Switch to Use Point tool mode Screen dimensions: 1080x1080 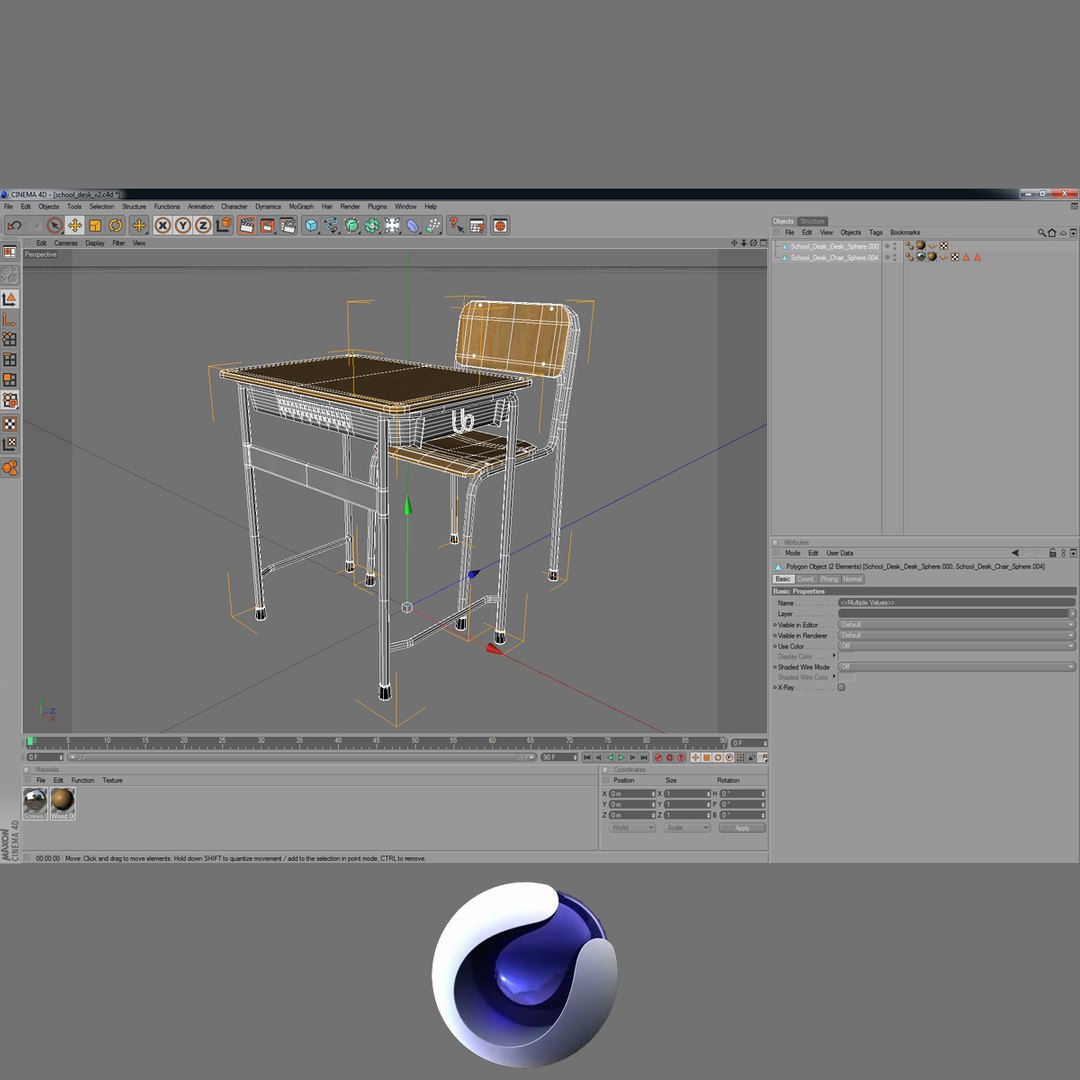[10, 339]
